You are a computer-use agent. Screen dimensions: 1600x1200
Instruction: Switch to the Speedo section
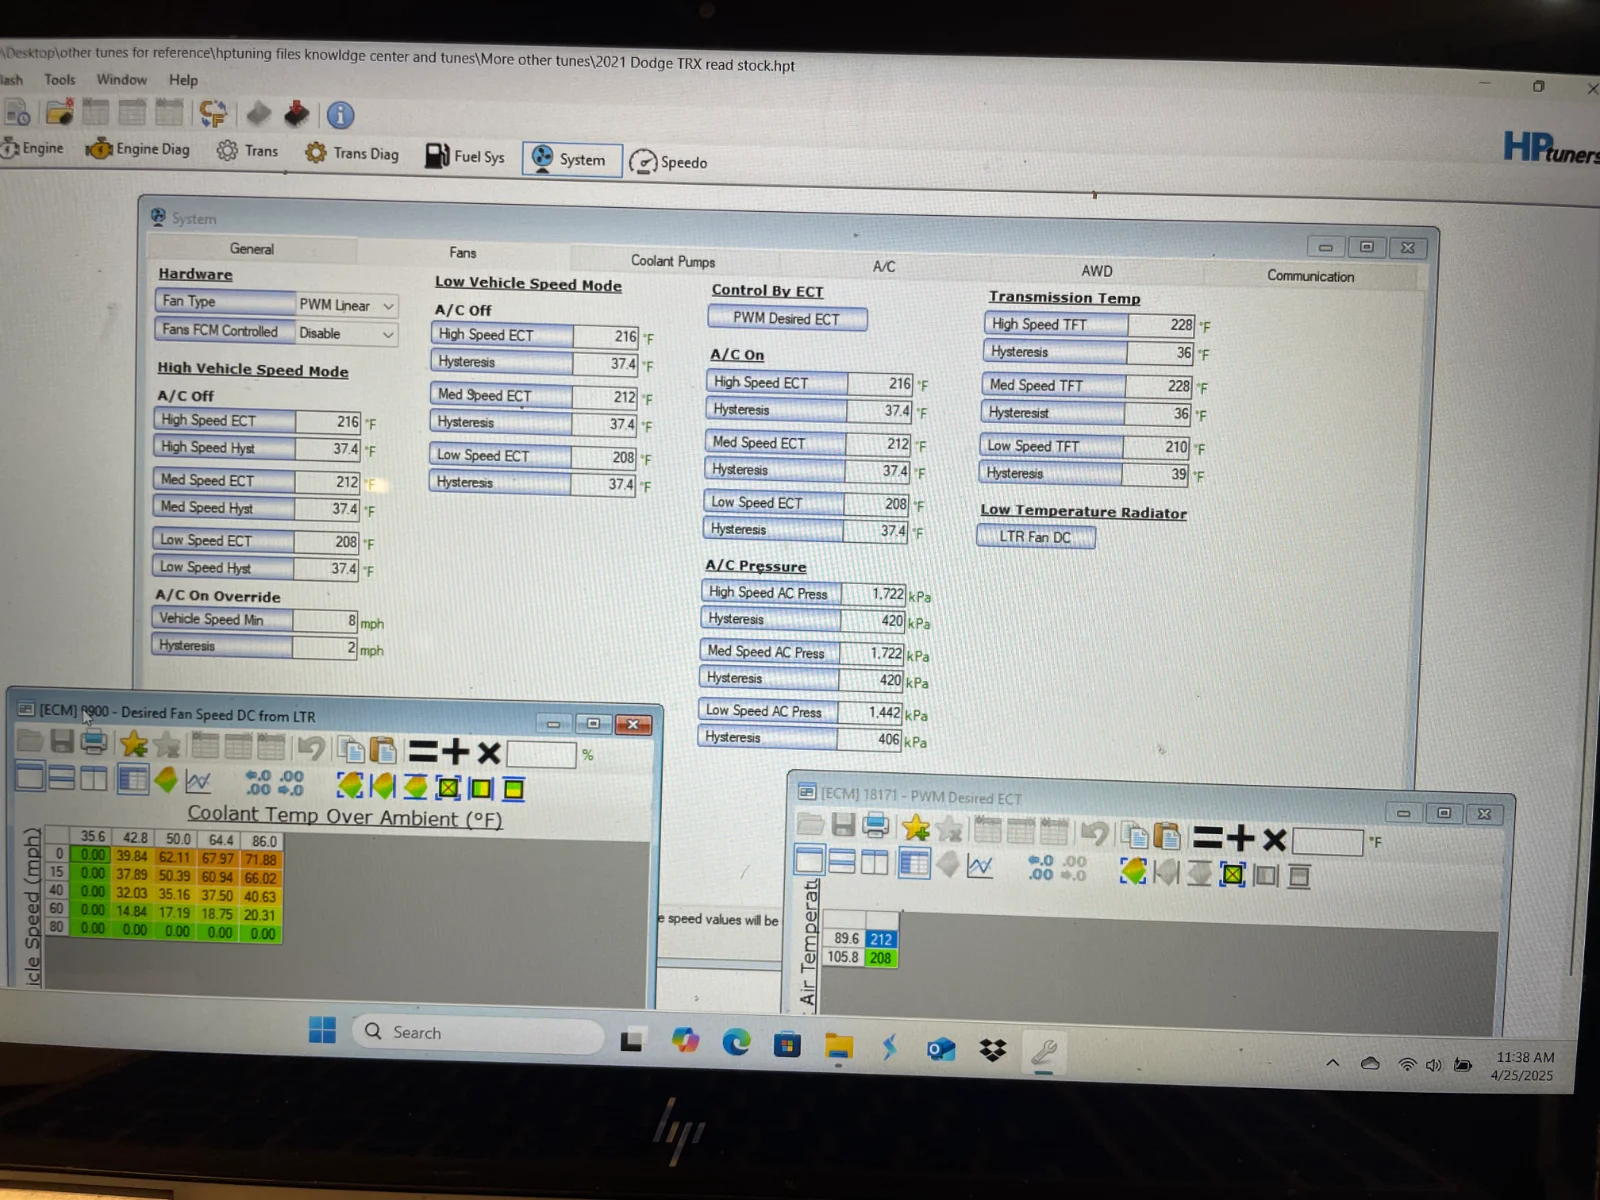(x=668, y=162)
